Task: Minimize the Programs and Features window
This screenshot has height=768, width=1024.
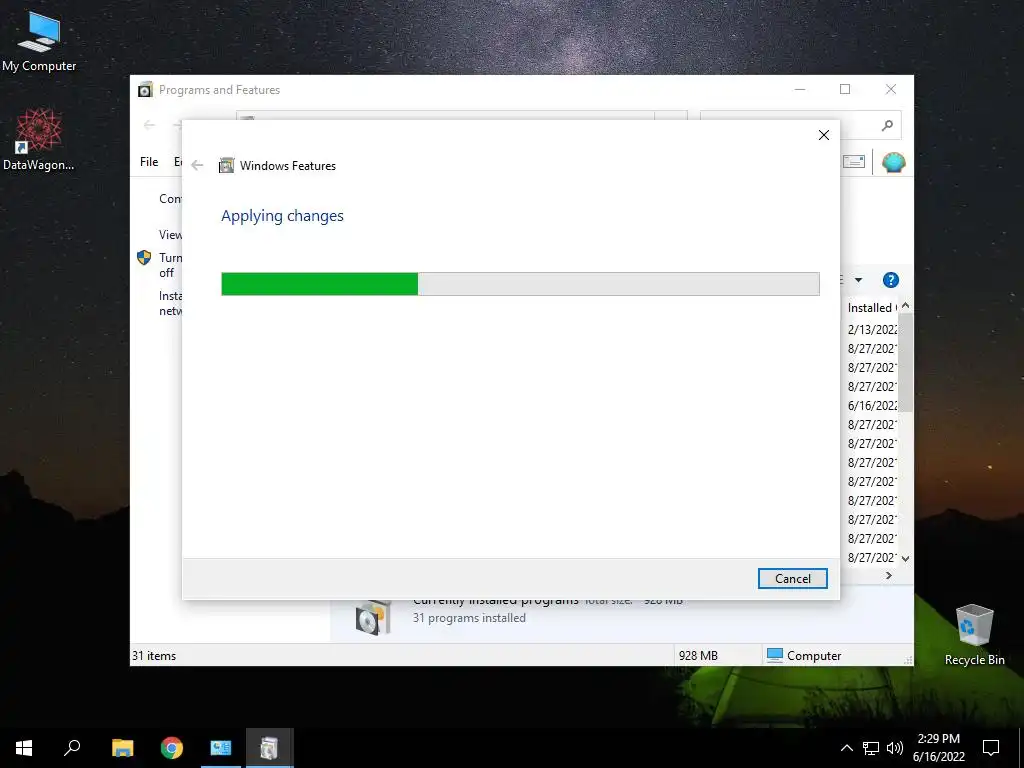Action: [x=800, y=89]
